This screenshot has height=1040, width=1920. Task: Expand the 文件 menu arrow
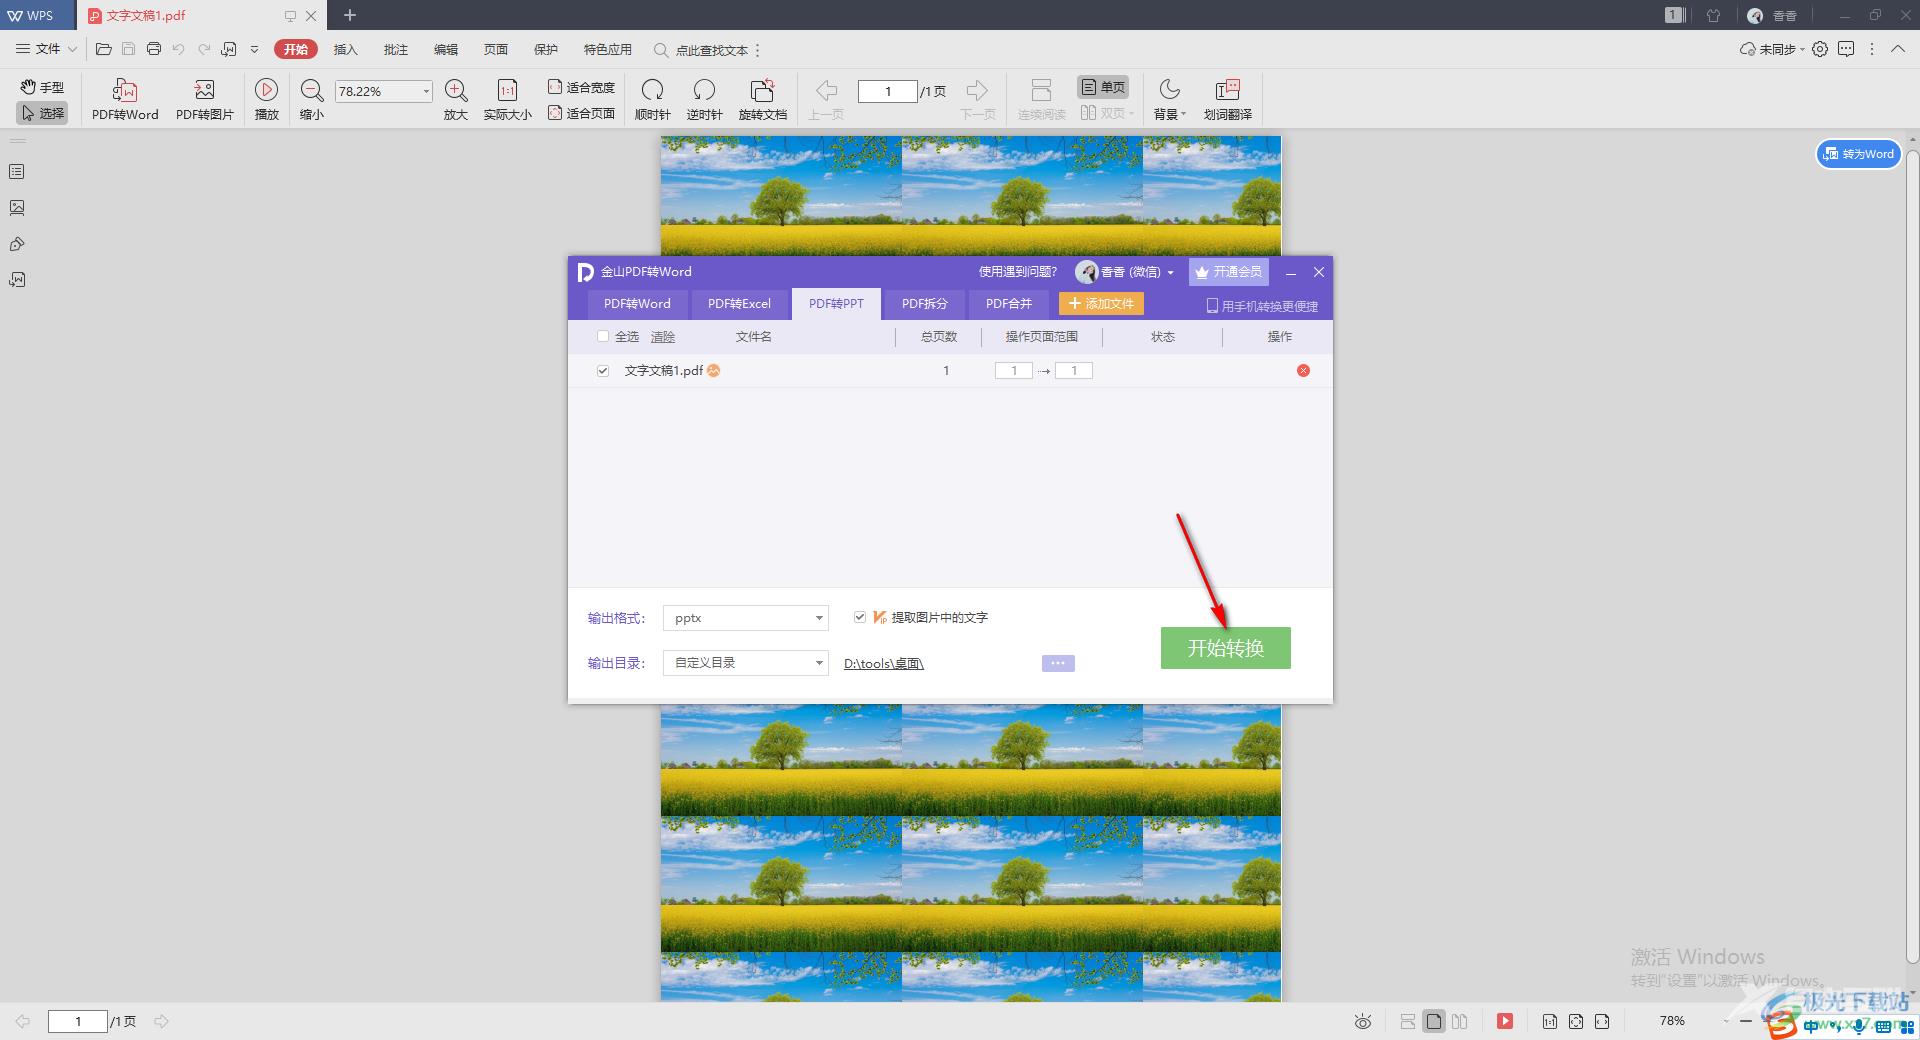click(x=72, y=49)
